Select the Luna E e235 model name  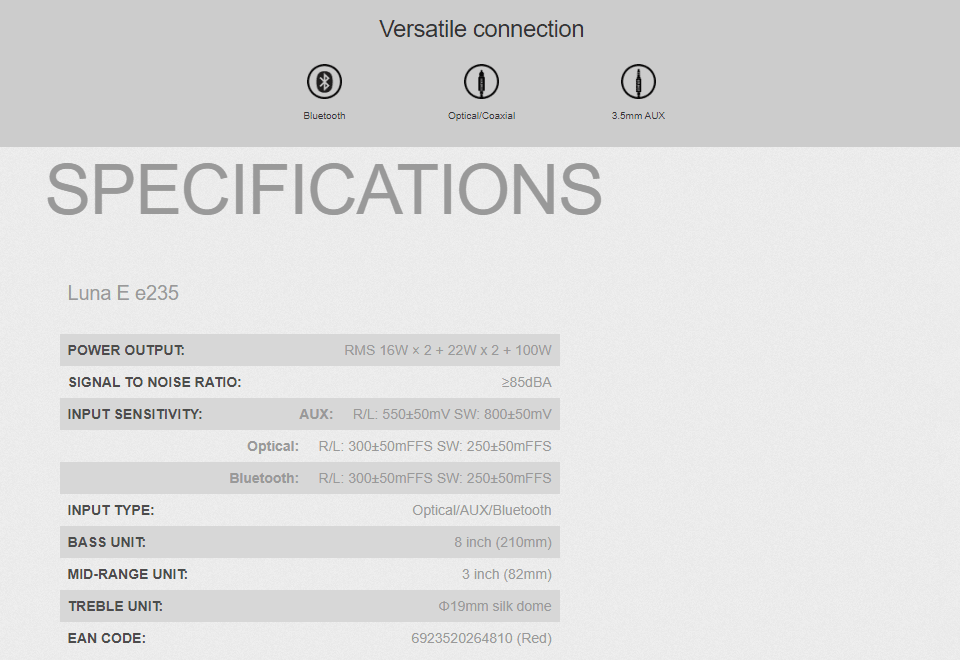coord(123,293)
